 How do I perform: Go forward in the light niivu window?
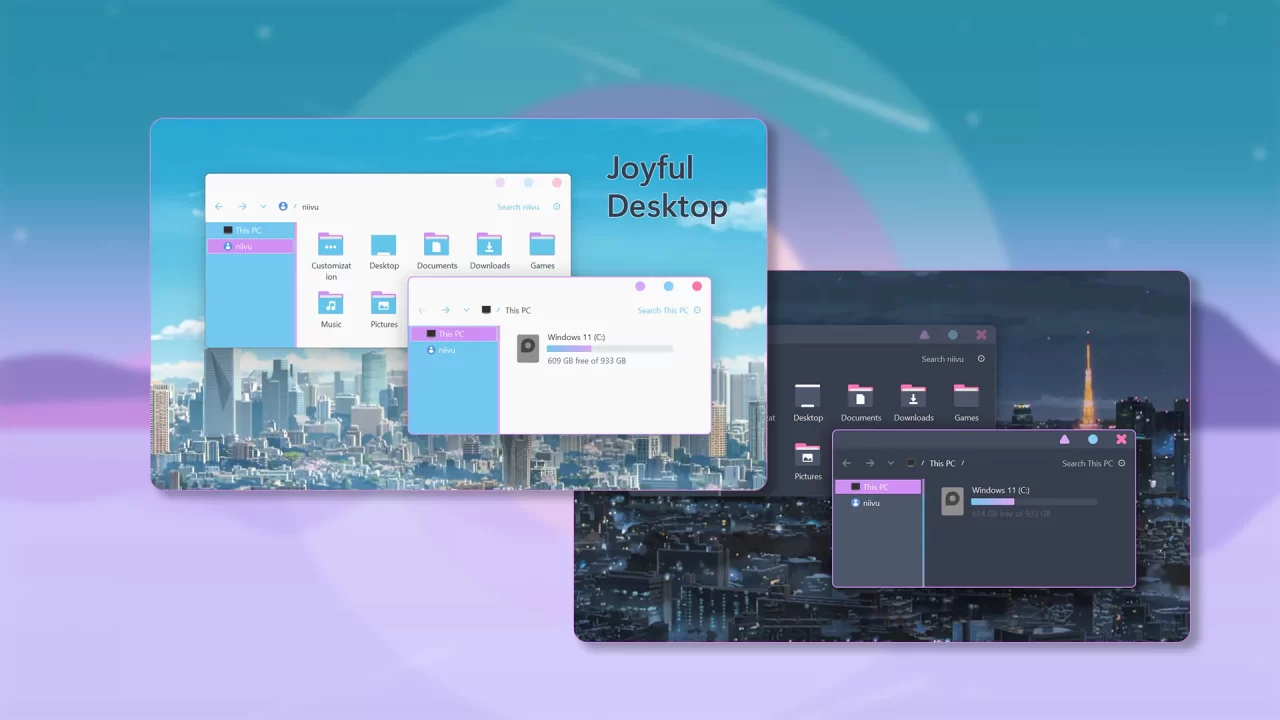coord(242,207)
